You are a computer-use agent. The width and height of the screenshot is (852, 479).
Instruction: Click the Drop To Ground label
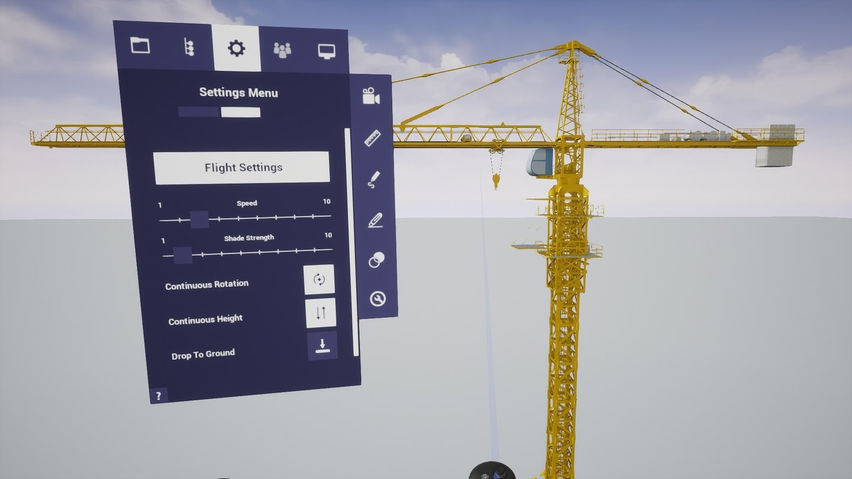[203, 355]
